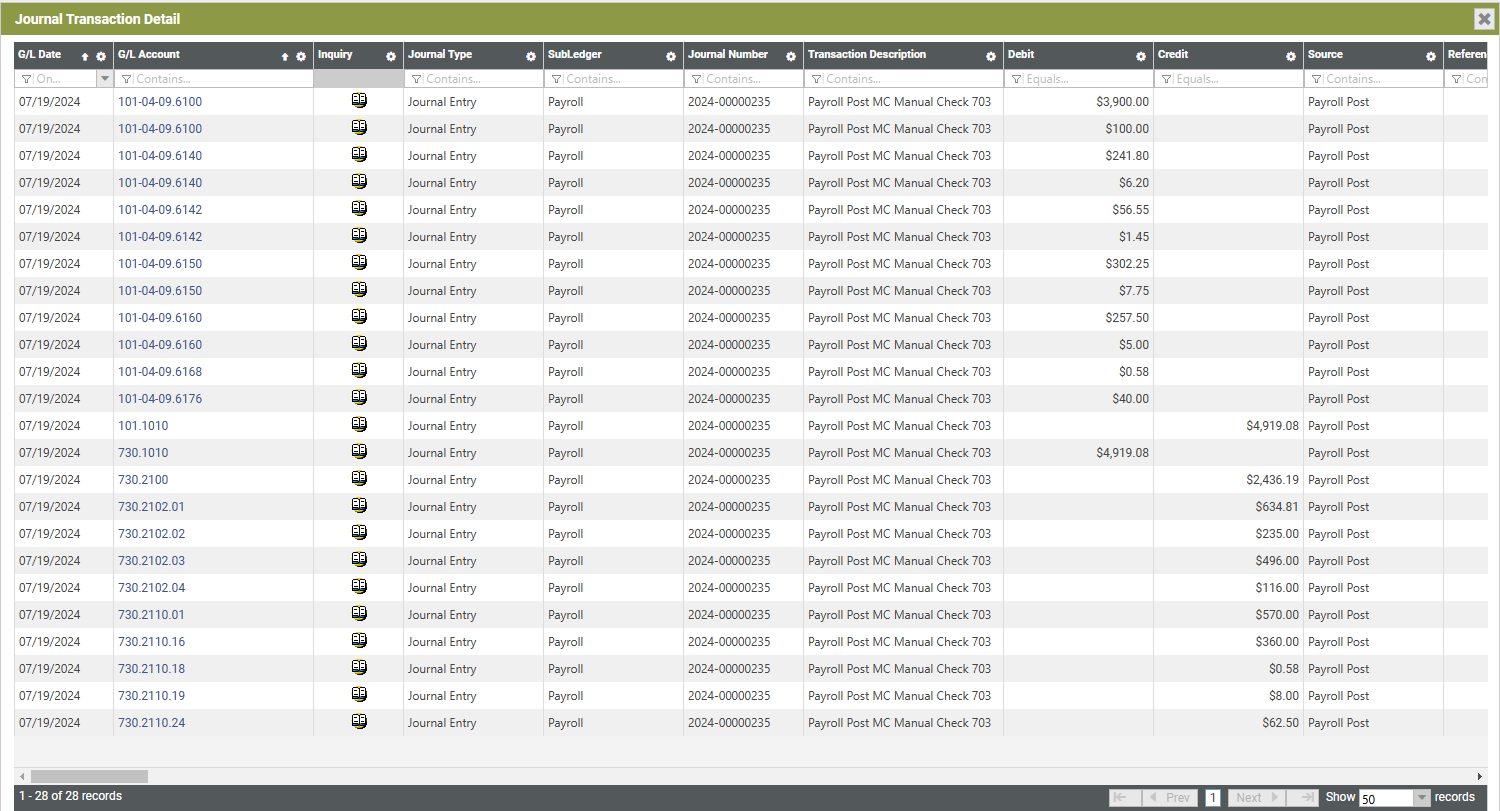Open inquiry icon for the $302.25 debit row
Viewport: 1500px width, 811px height.
click(x=359, y=262)
